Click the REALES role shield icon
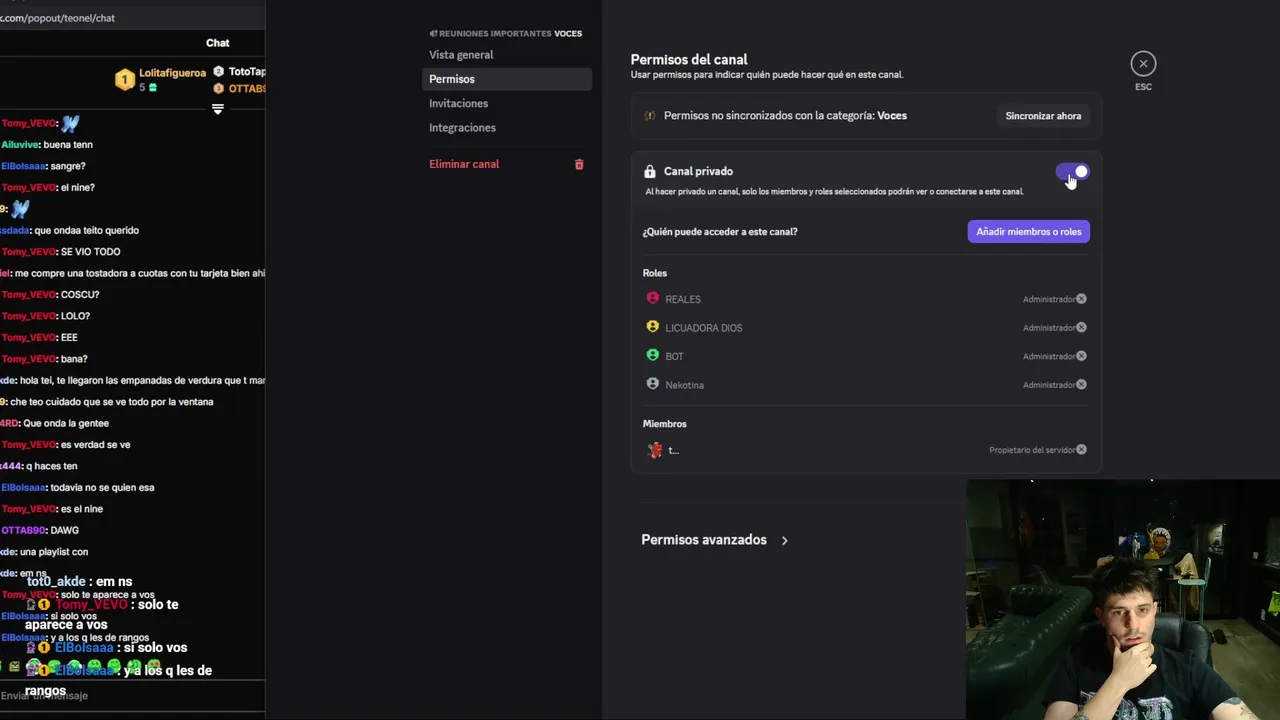The width and height of the screenshot is (1280, 720). pos(653,298)
